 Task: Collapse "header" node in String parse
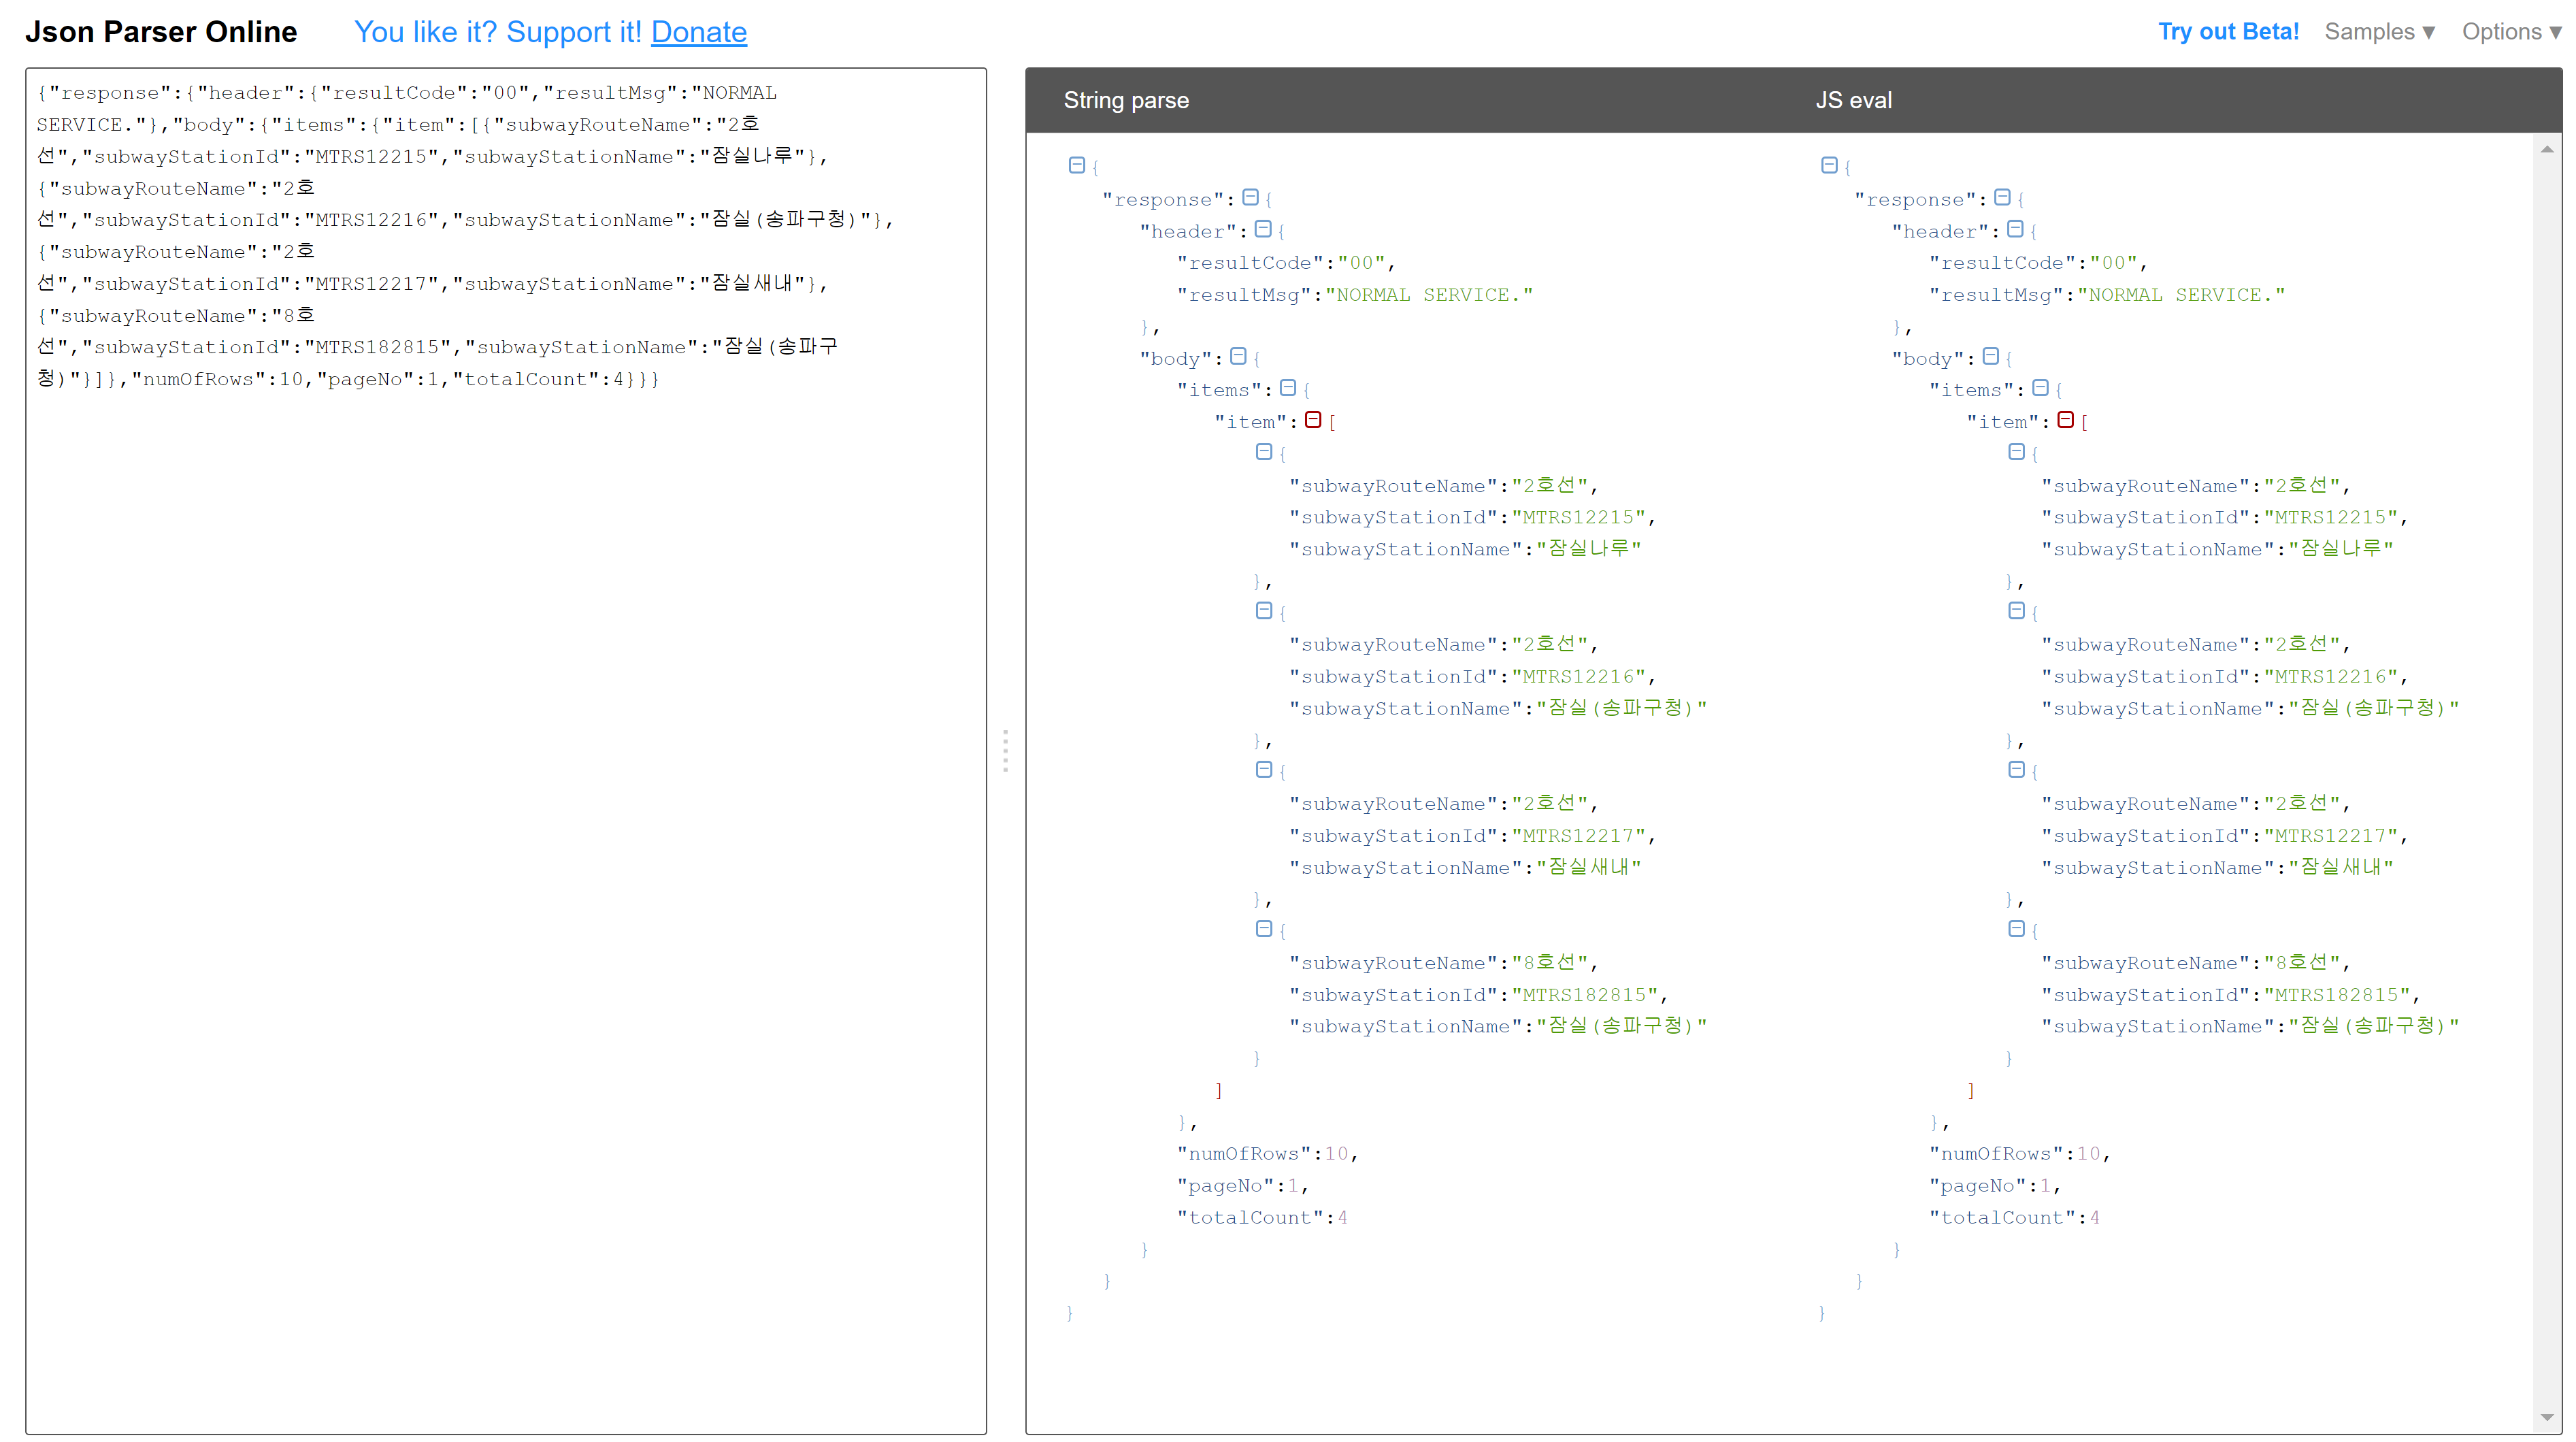pyautogui.click(x=1263, y=229)
